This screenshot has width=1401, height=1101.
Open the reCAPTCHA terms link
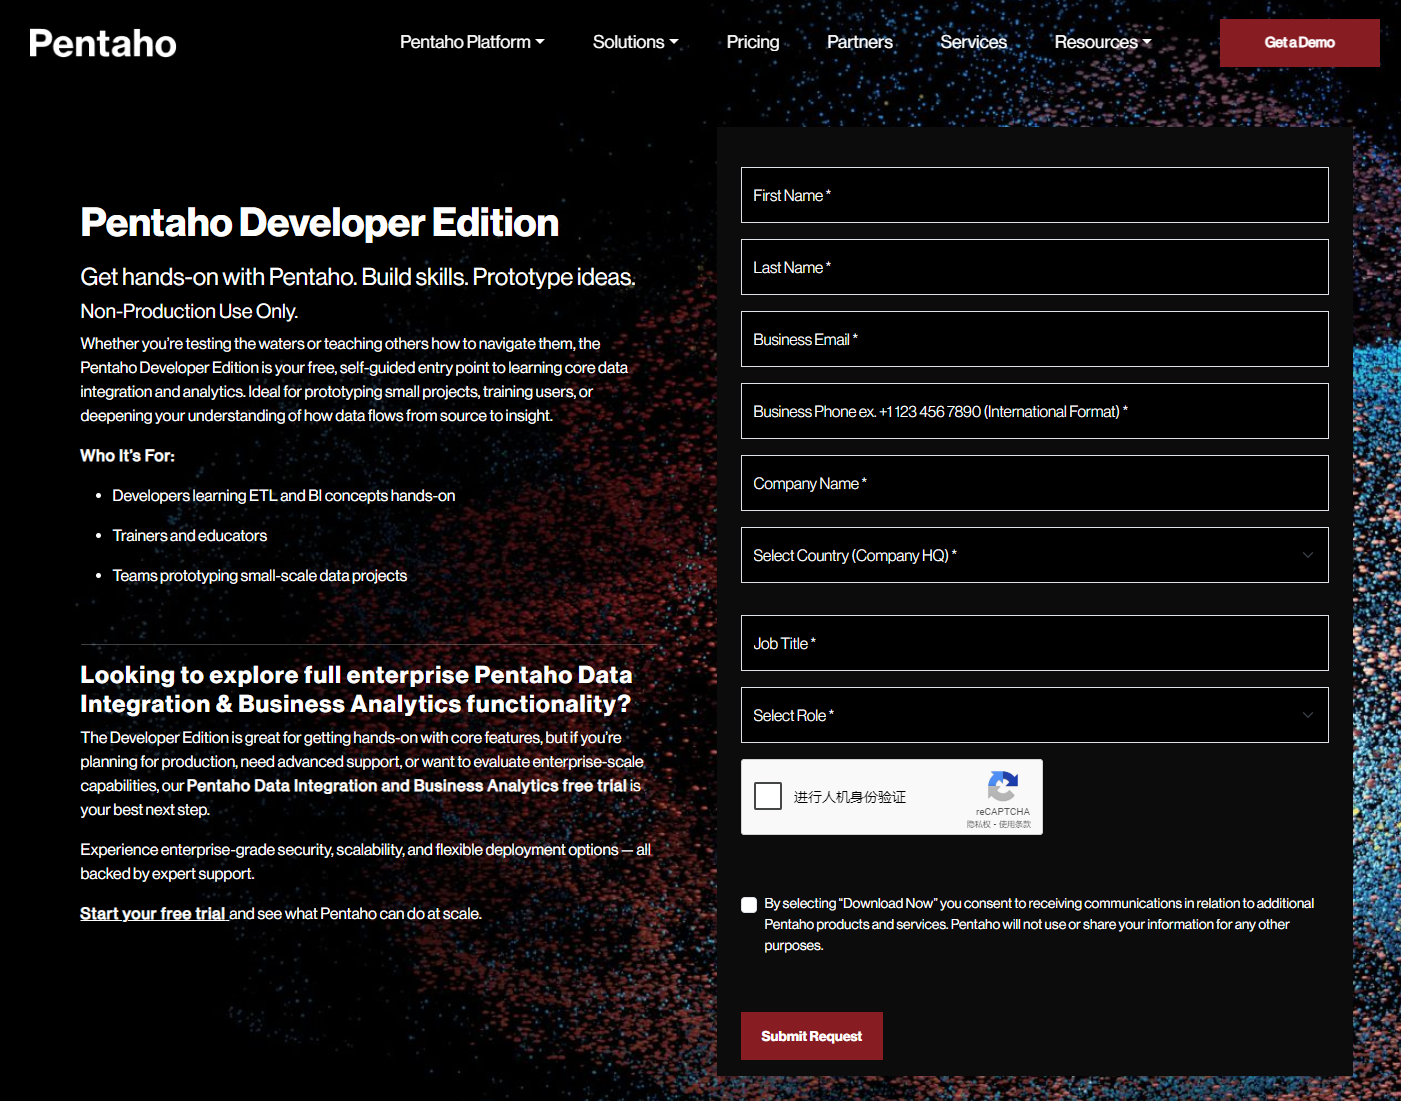point(1015,824)
